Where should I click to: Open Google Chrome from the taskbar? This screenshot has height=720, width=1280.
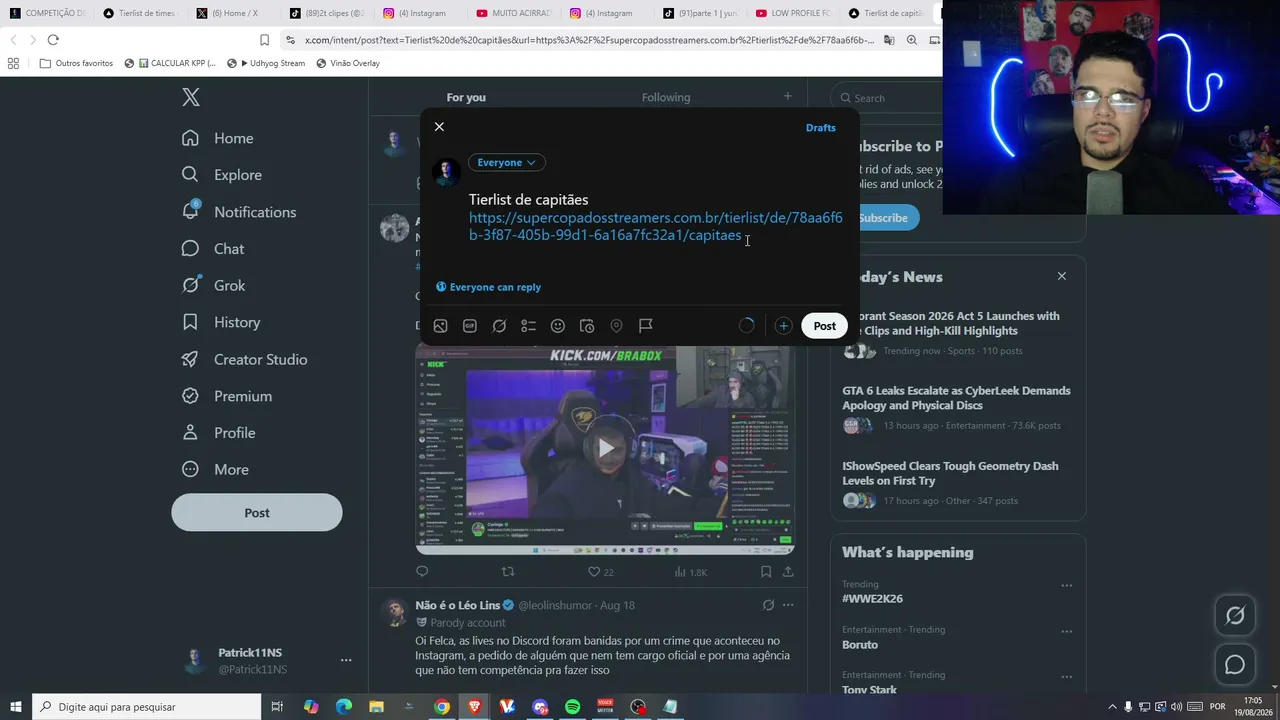(442, 707)
